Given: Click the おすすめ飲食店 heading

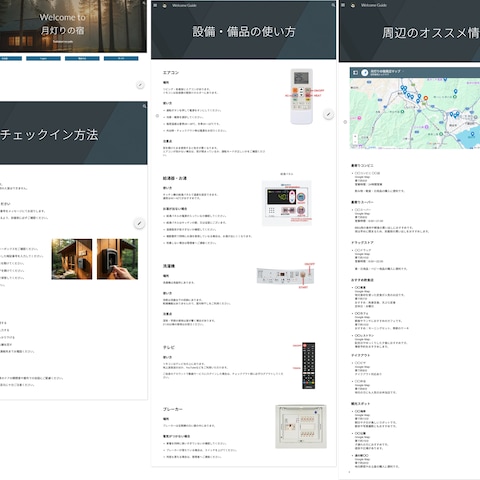Looking at the screenshot, I should coord(362,280).
